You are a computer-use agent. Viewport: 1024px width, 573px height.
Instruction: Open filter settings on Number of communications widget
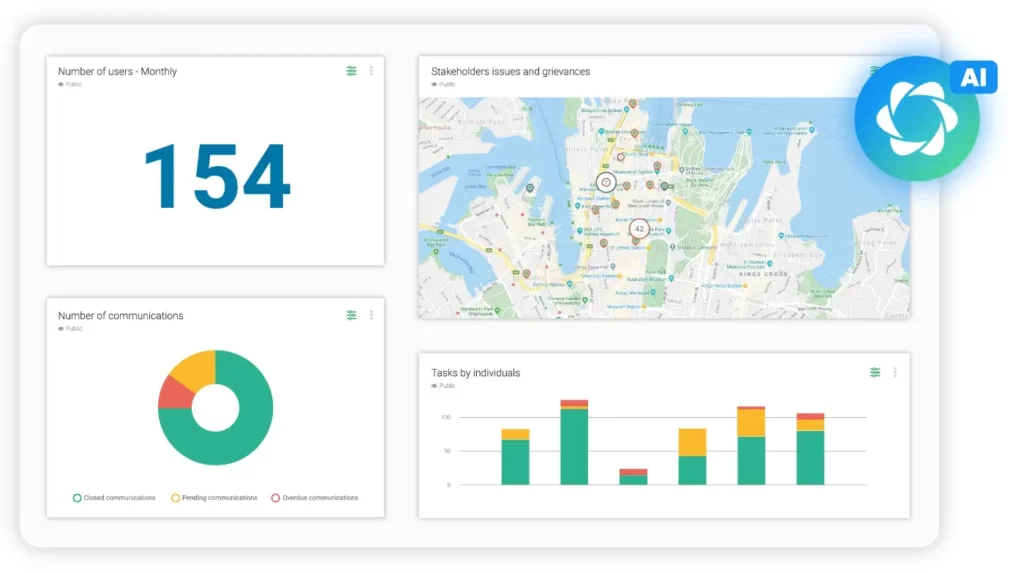(351, 315)
